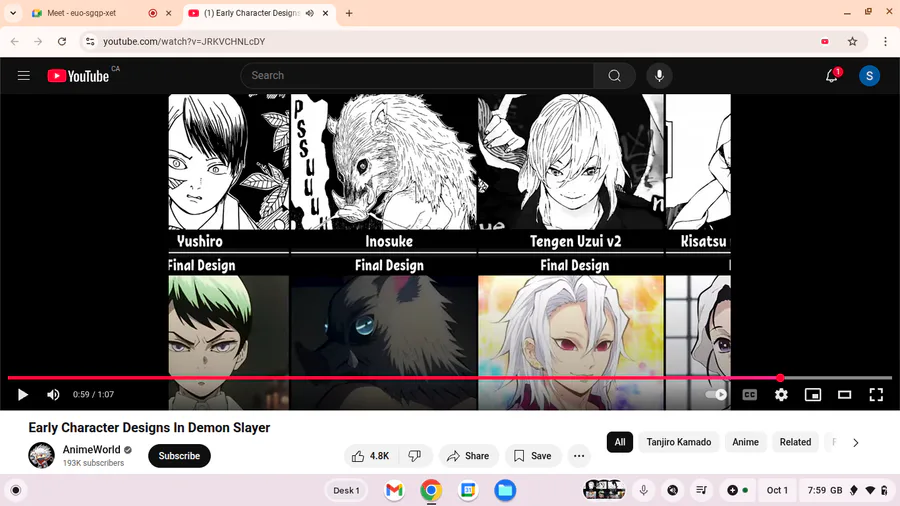Enable miniplayer mode
This screenshot has height=506, width=900.
[x=813, y=395]
